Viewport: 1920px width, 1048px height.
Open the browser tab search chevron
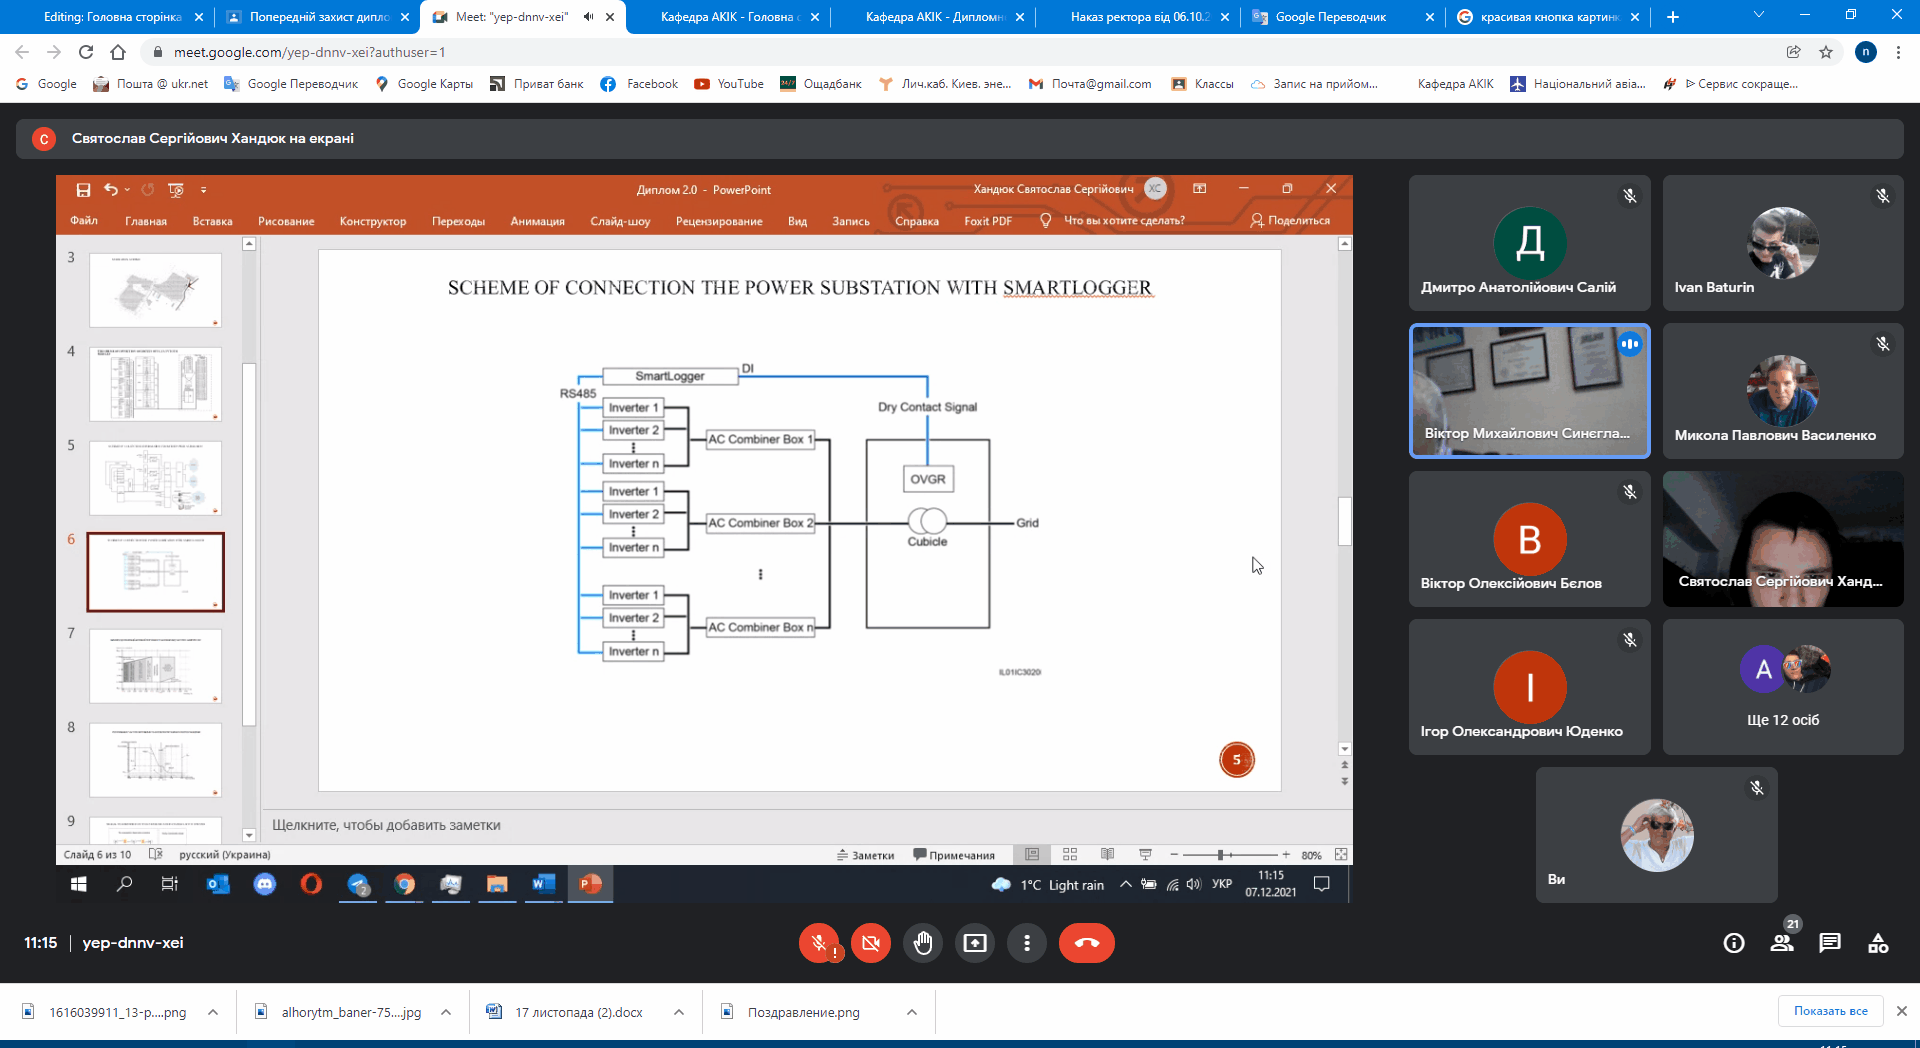(x=1759, y=16)
